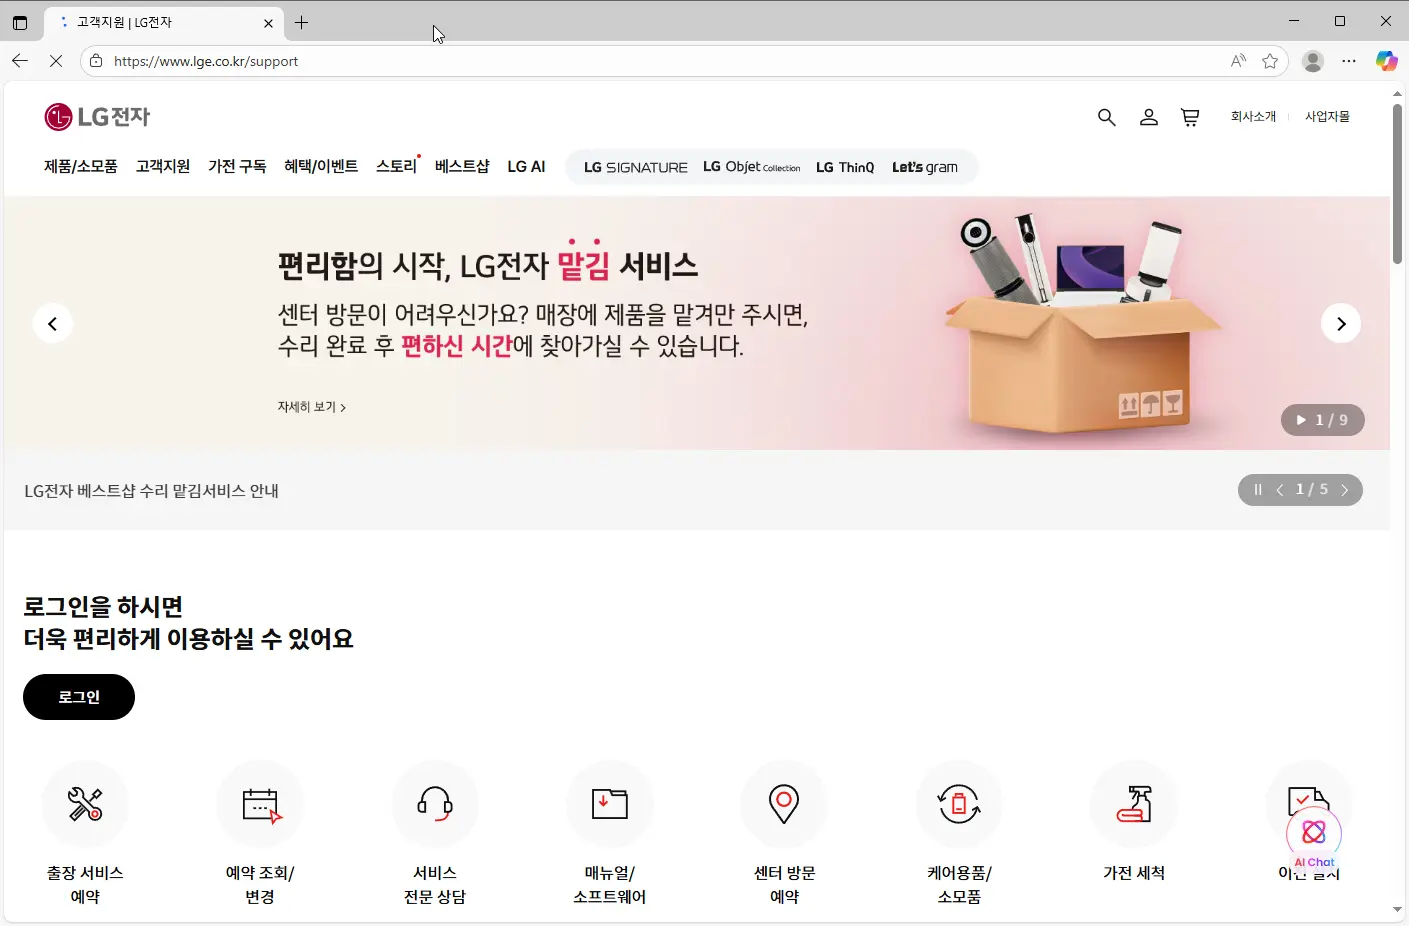Open 예약 조회/변경 calendar icon

click(x=260, y=804)
